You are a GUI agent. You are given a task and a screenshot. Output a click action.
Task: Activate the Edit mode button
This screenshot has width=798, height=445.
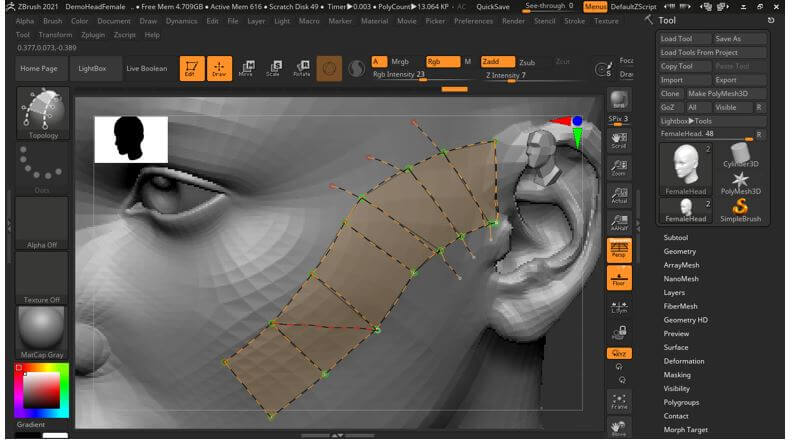click(x=191, y=68)
